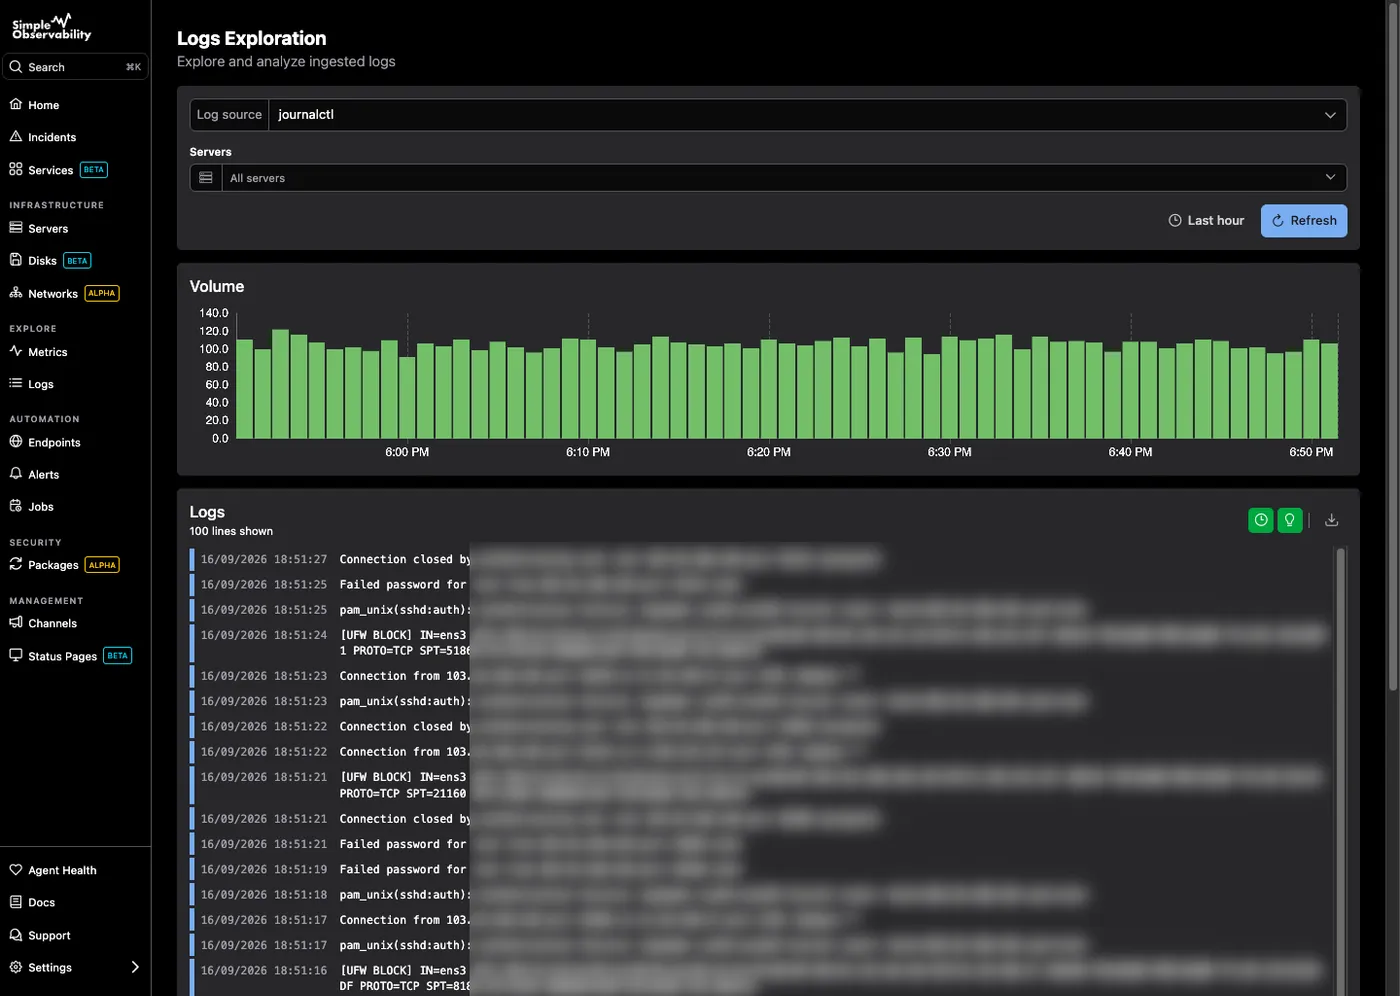Image resolution: width=1400 pixels, height=996 pixels.
Task: Open the Last hour time range selector
Action: pos(1206,221)
